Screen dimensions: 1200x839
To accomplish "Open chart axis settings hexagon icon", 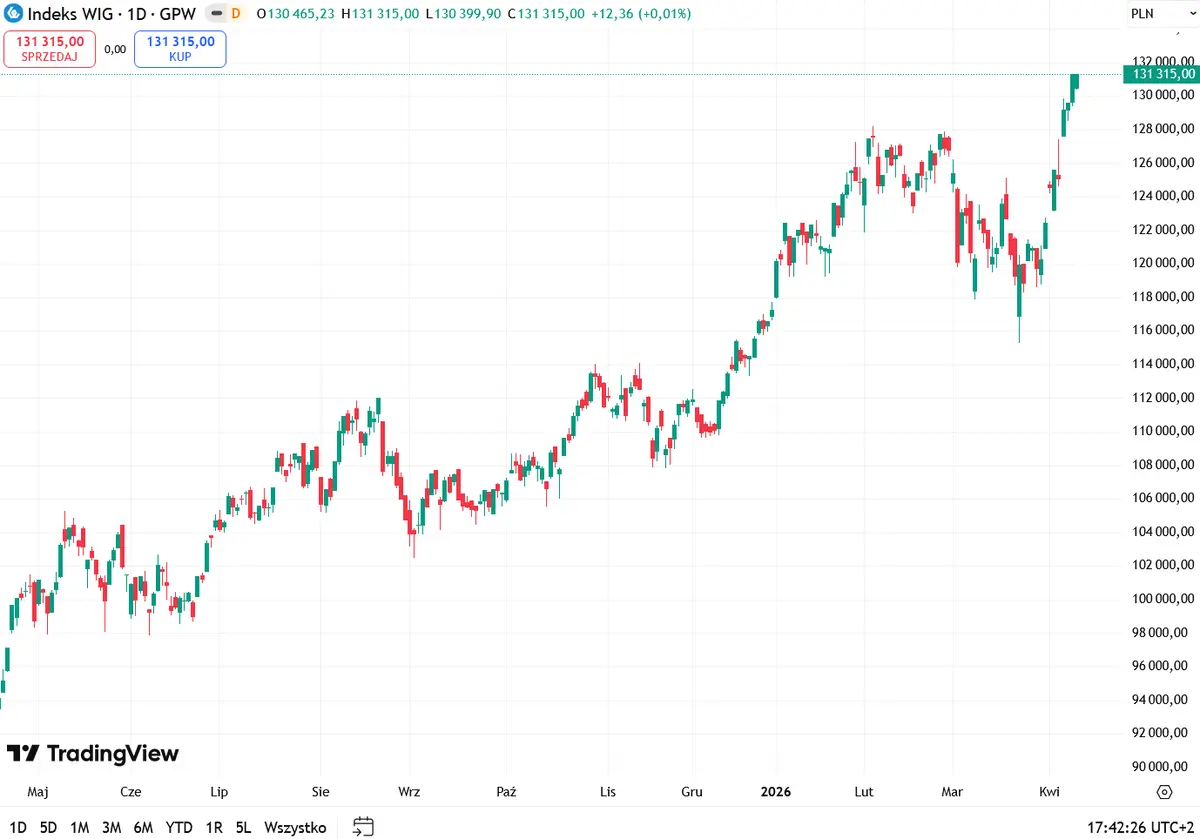I will pyautogui.click(x=1164, y=792).
